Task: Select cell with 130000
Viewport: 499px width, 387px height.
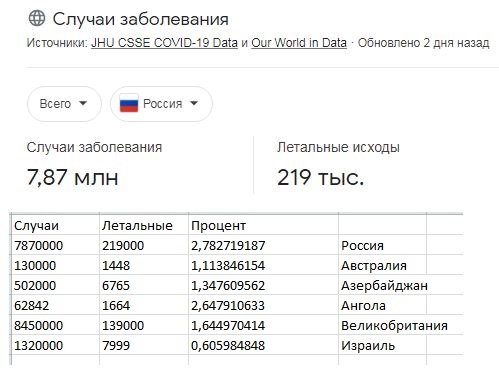Action: 55,265
